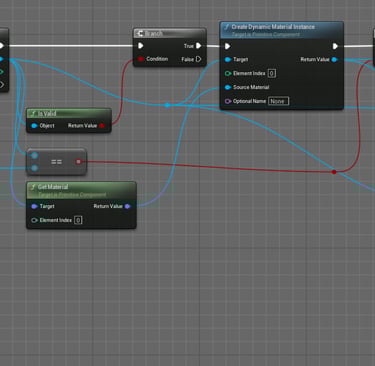Screen dimensions: 375x366
Task: Select the blue reroute node below the Branch node
Action: point(167,105)
